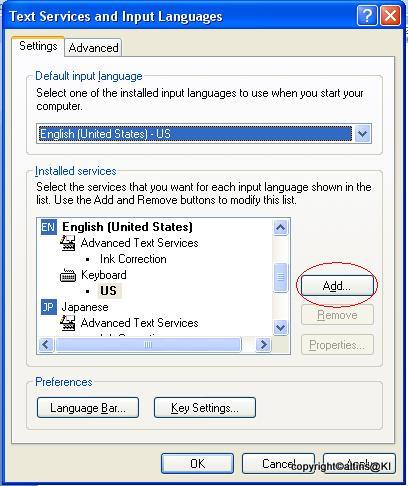Screen dimensions: 408x486
Task: Open Language Bar... preferences
Action: click(x=88, y=408)
